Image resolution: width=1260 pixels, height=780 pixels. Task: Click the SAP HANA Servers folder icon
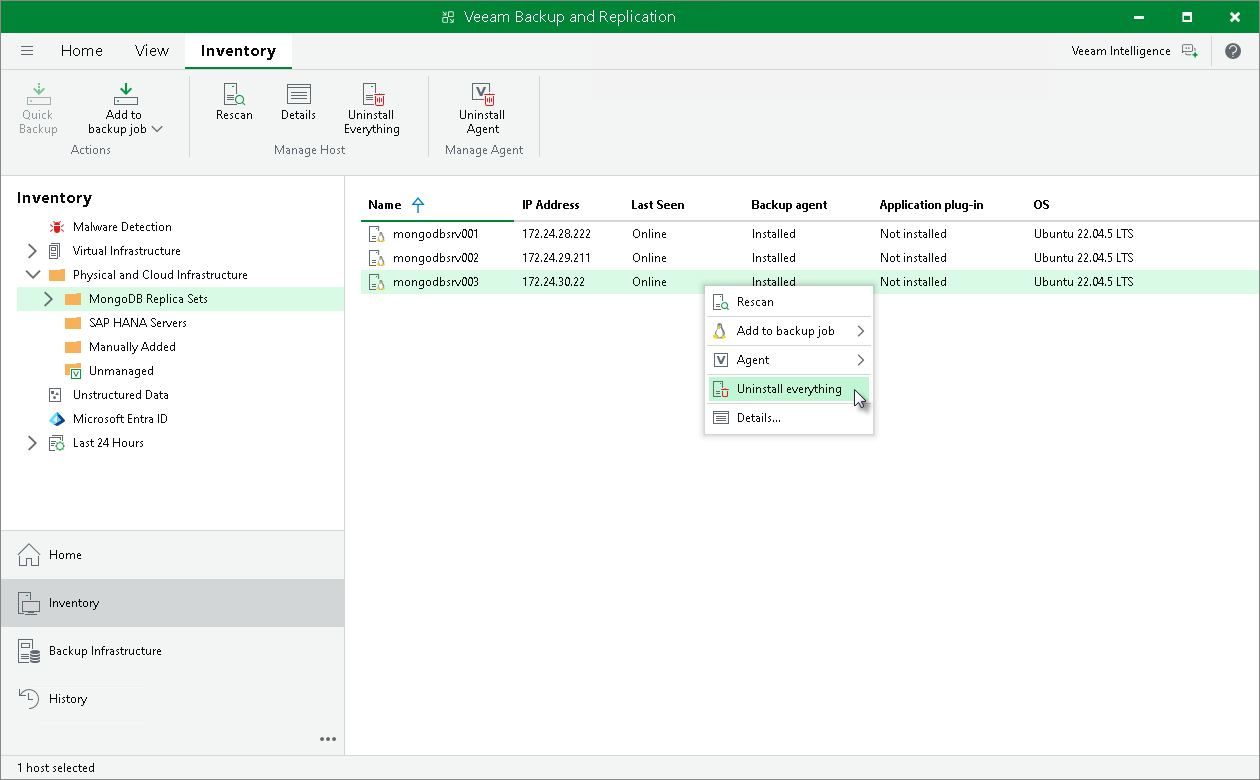click(x=72, y=323)
